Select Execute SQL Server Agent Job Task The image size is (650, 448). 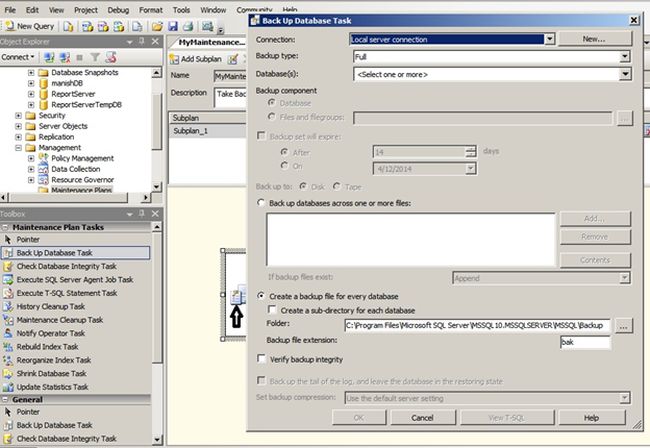[76, 280]
